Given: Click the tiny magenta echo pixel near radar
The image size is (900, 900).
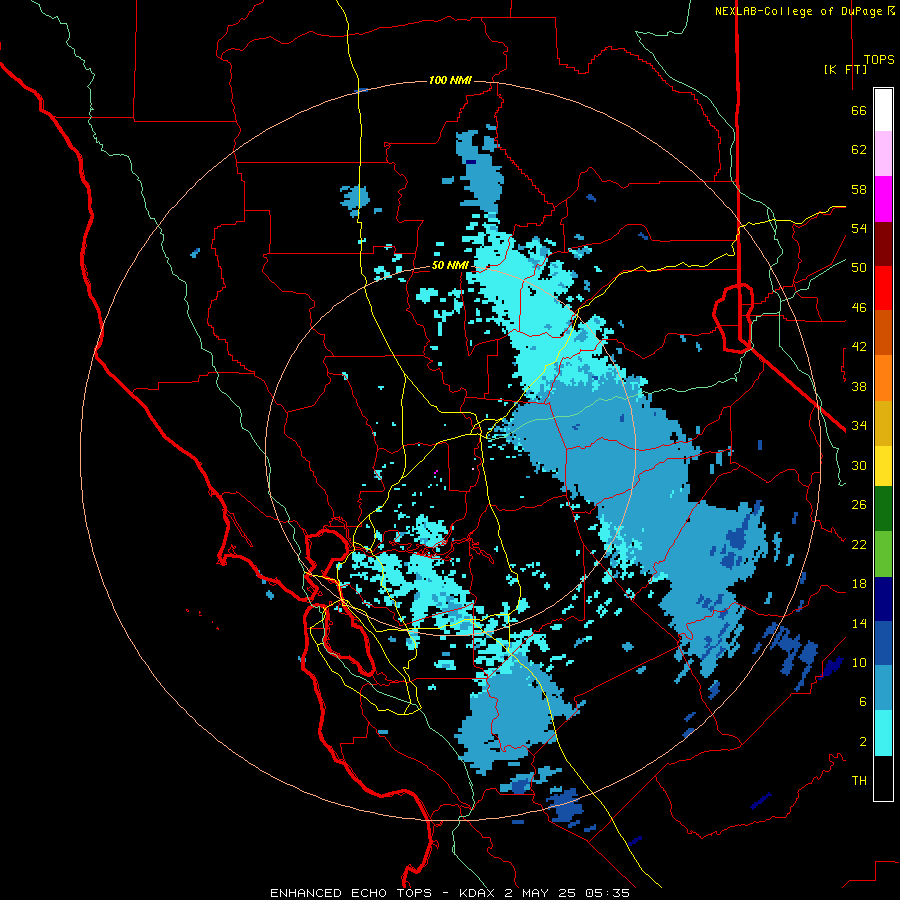Looking at the screenshot, I should [436, 471].
